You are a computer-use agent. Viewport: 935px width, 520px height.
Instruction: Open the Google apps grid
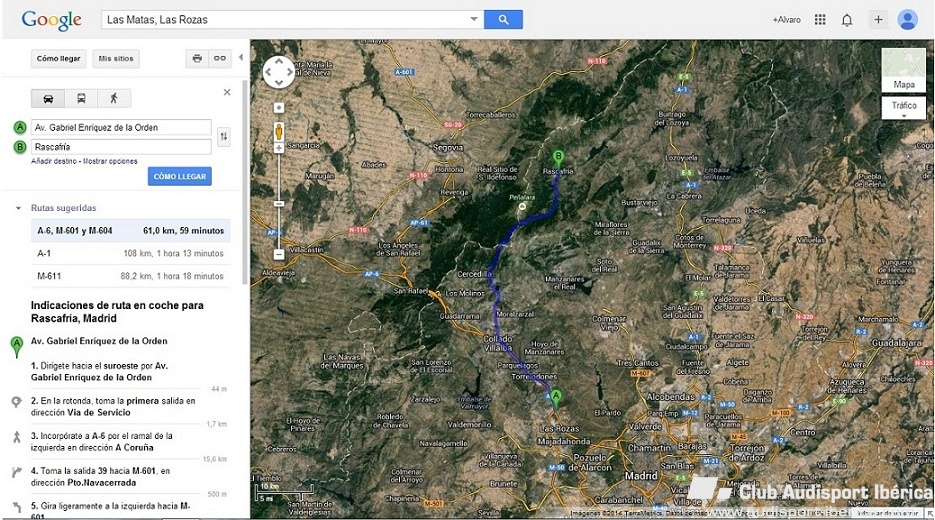click(x=820, y=20)
